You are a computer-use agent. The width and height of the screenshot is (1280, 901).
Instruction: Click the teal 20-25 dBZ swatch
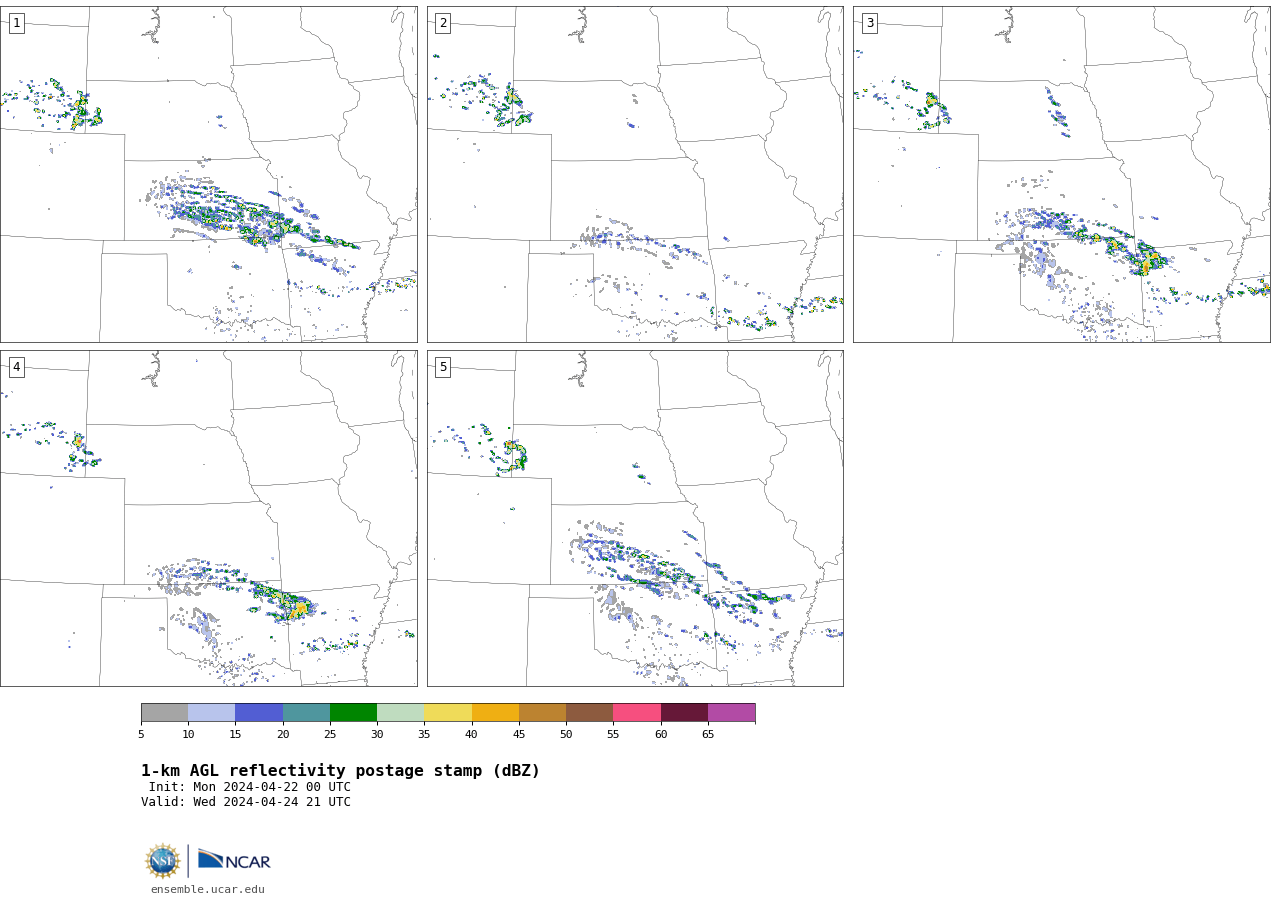click(306, 712)
